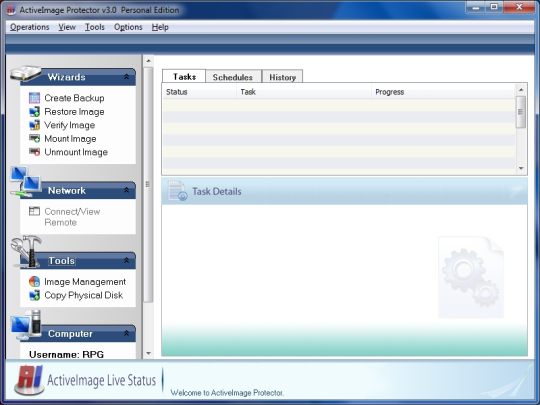The width and height of the screenshot is (540, 405).
Task: Click the Username: RPG text
Action: click(66, 354)
